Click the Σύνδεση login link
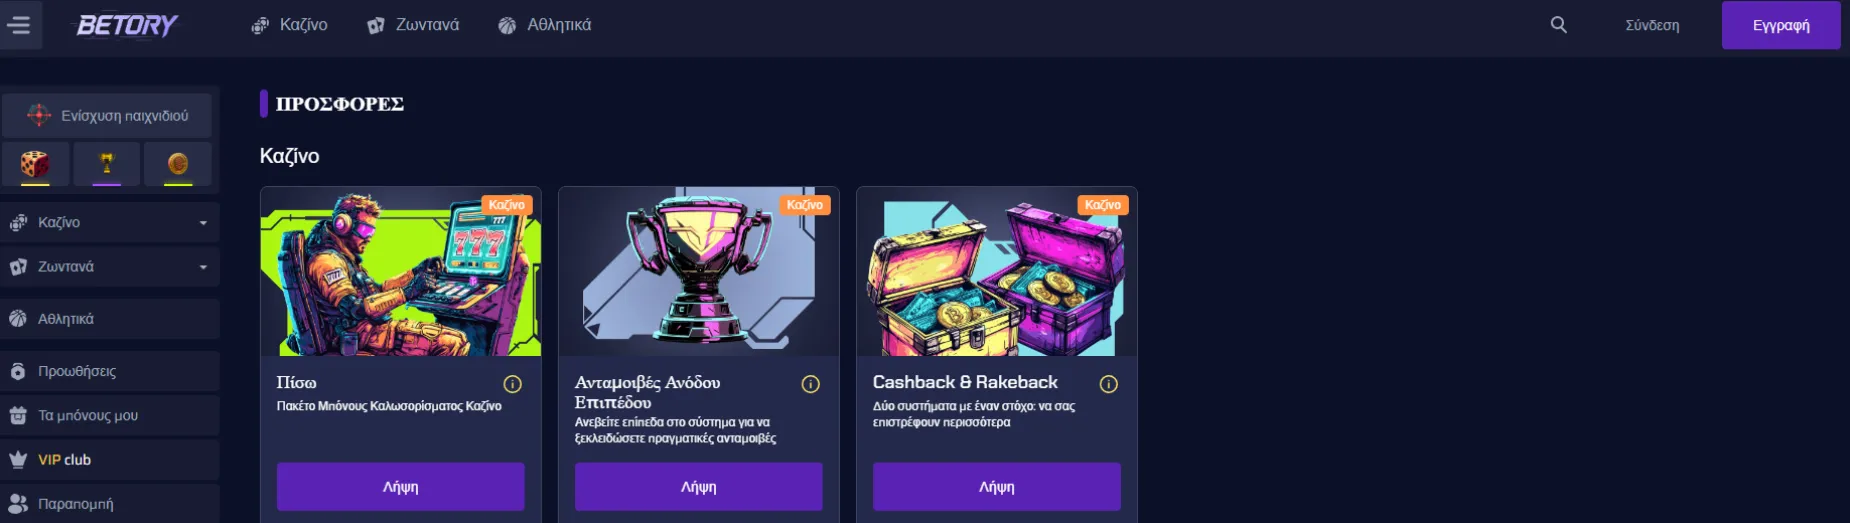The image size is (1850, 523). (1652, 25)
